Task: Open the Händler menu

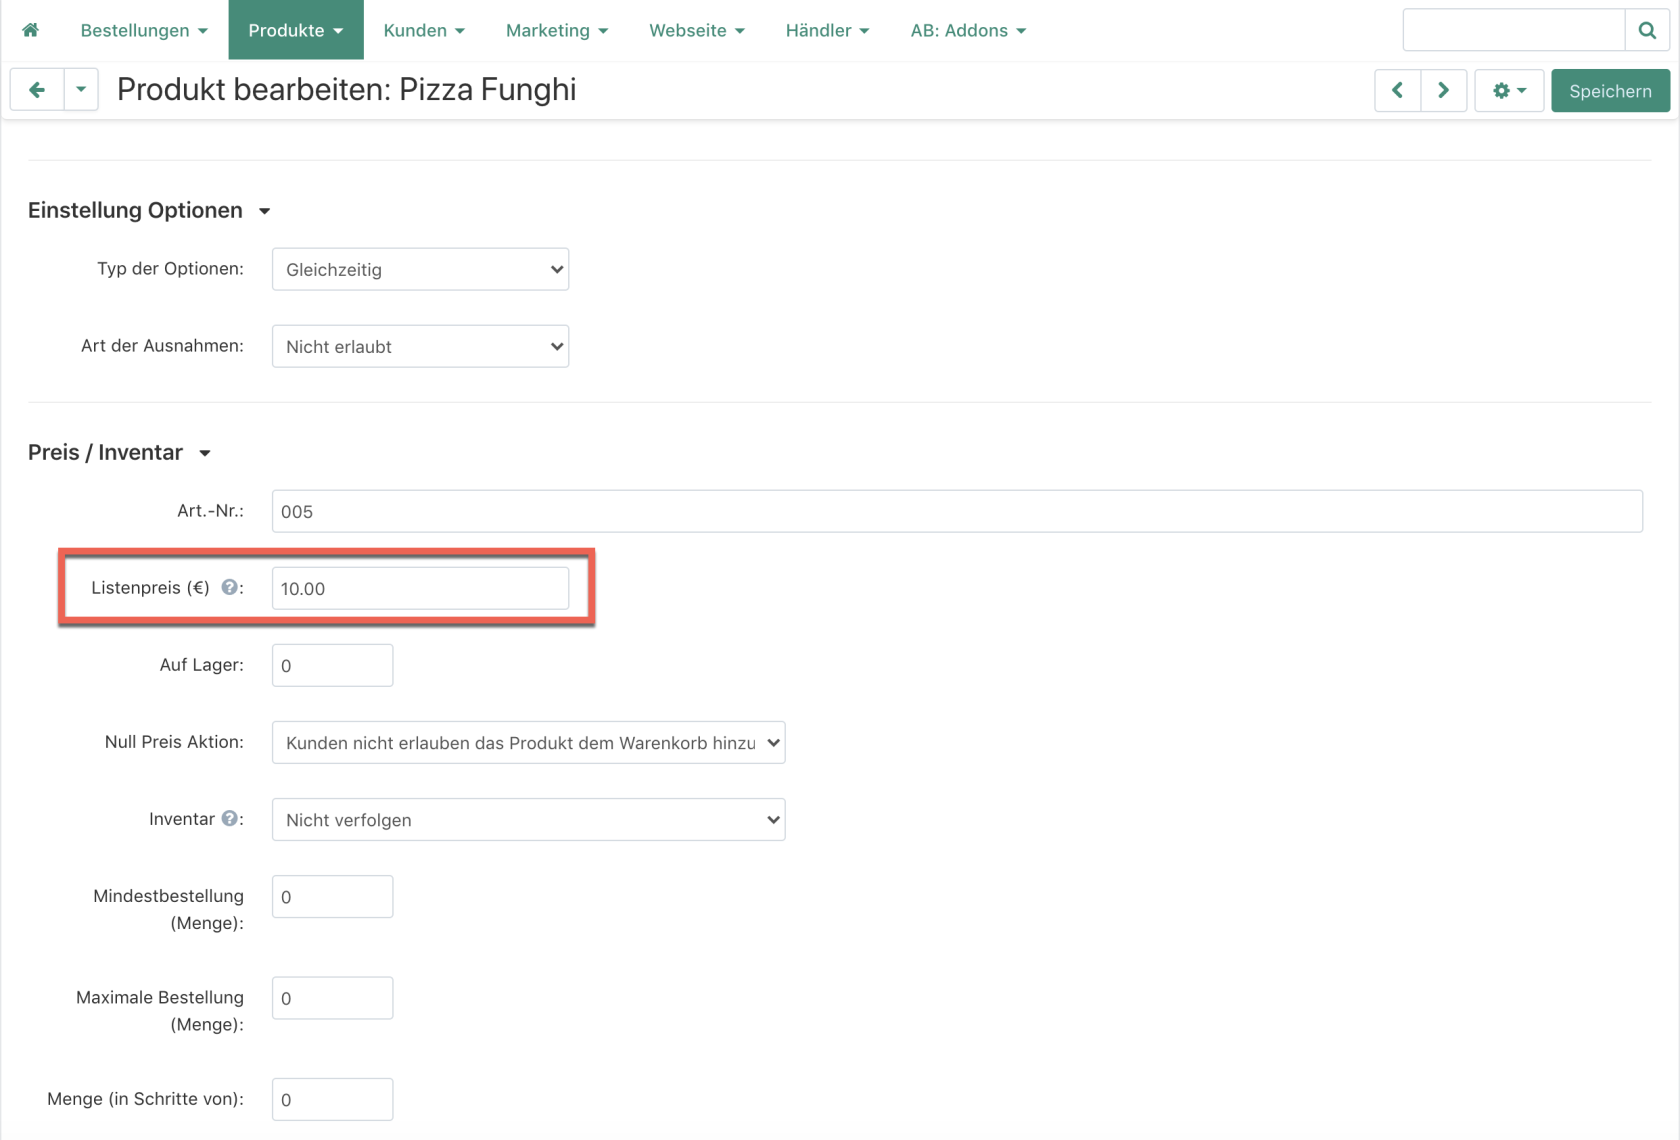Action: coord(827,30)
